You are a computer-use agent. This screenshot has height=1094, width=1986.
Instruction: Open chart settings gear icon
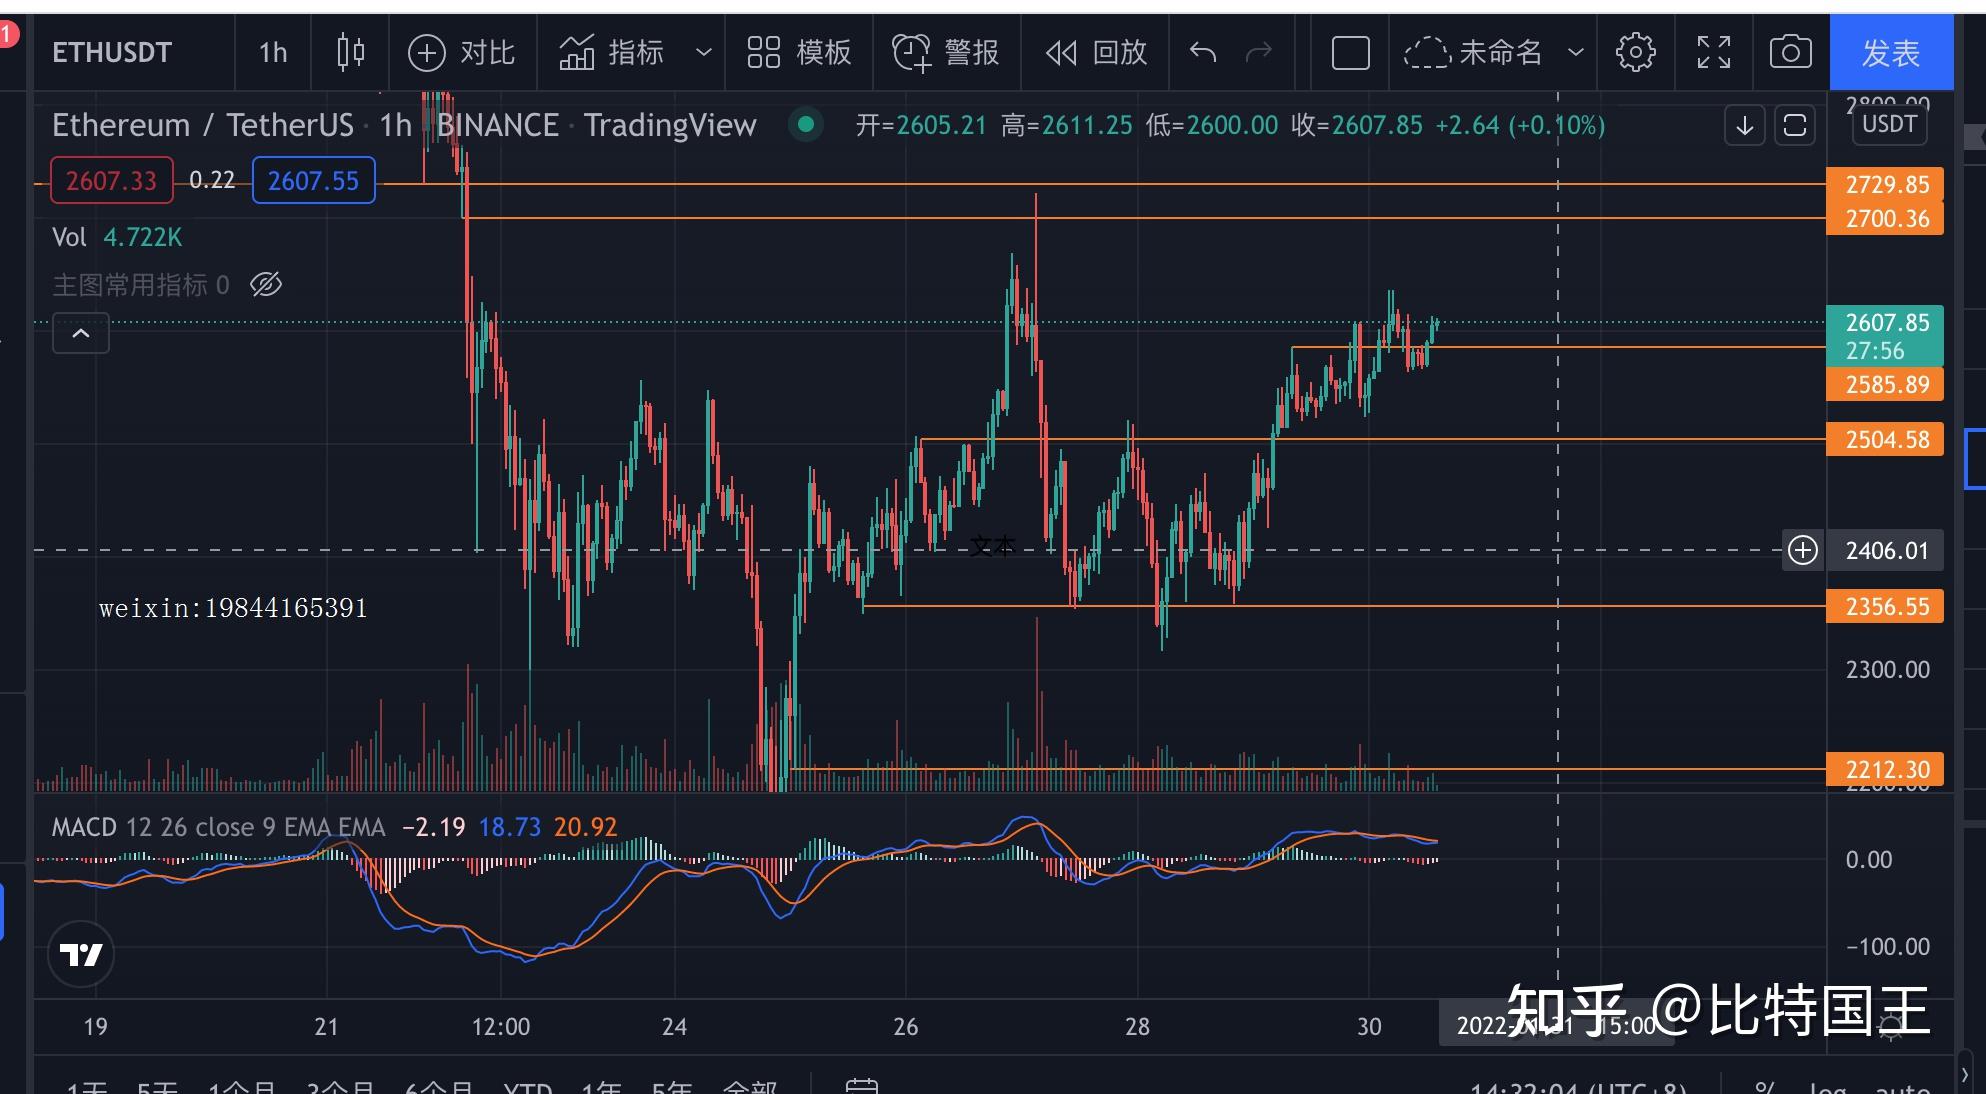(x=1635, y=52)
